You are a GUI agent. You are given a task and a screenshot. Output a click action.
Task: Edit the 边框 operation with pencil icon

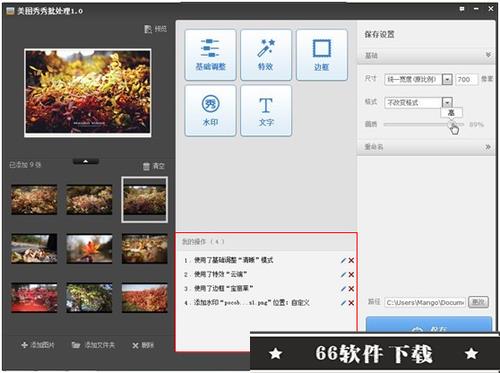point(343,289)
